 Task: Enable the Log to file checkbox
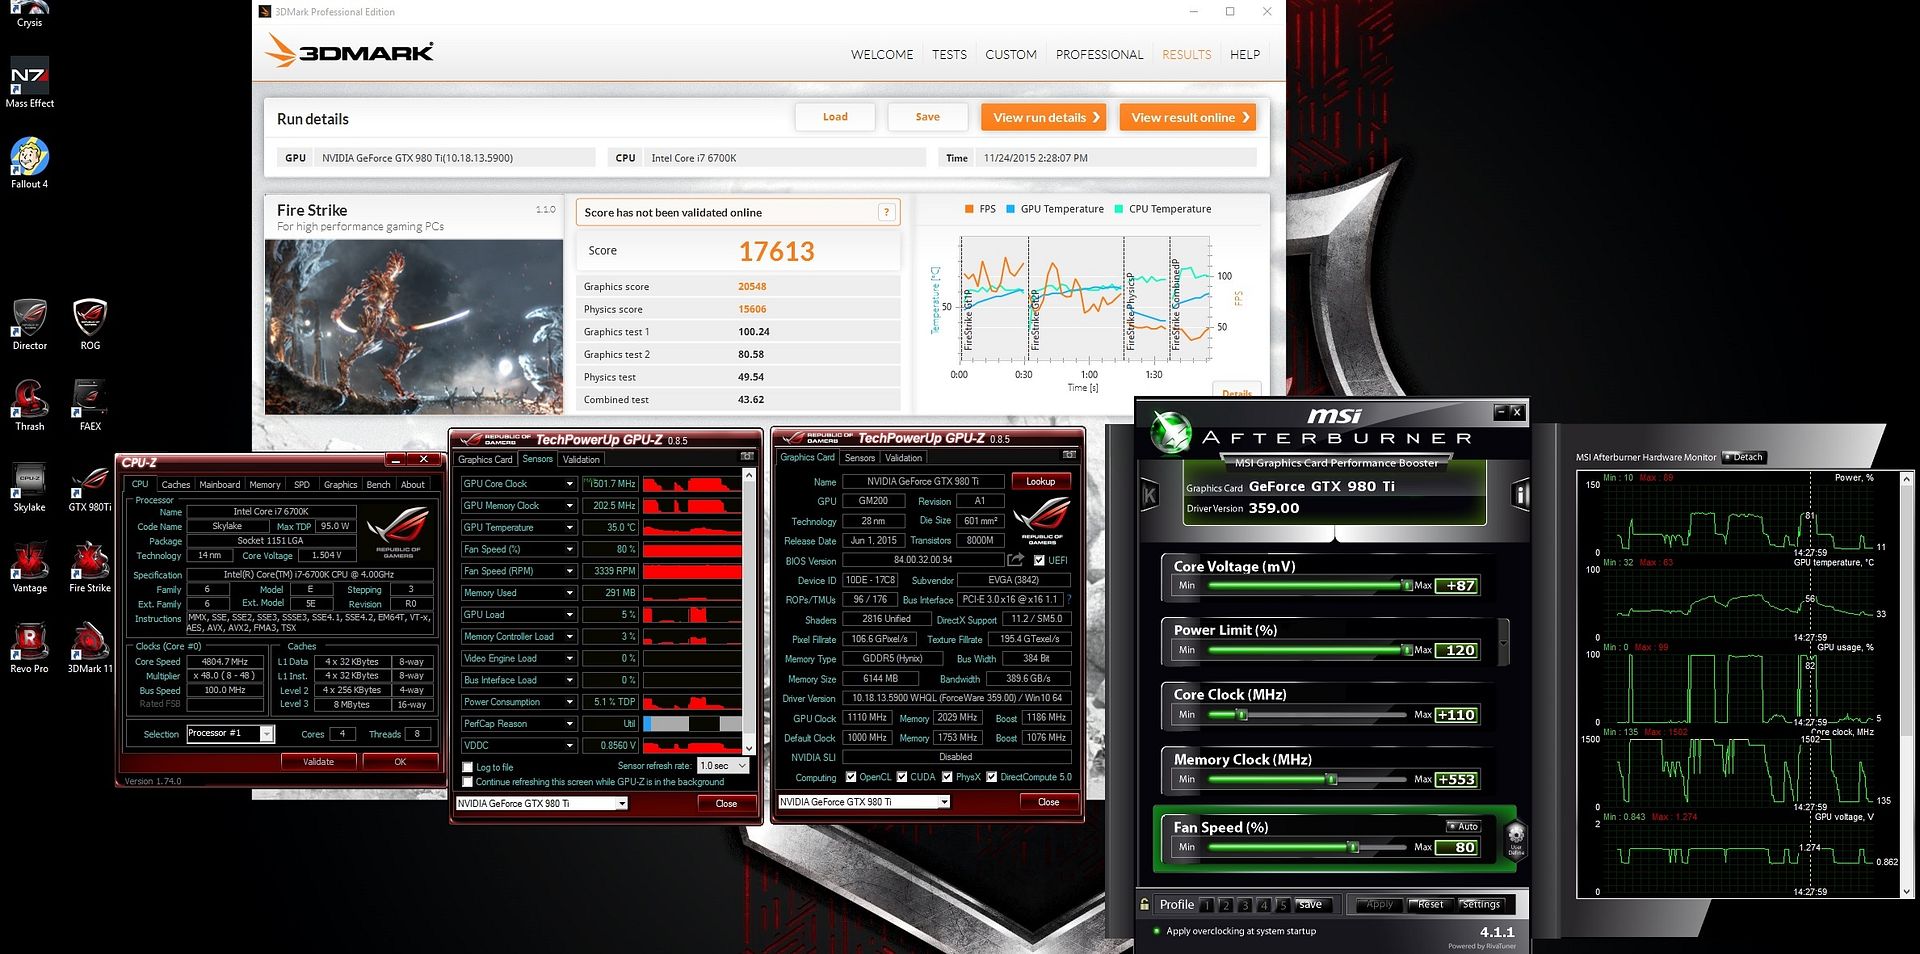pos(467,768)
